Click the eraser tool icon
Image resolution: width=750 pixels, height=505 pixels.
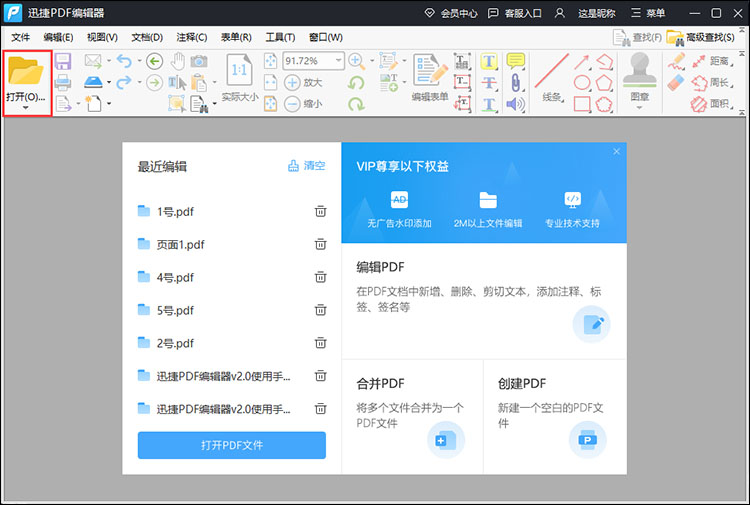coord(676,82)
